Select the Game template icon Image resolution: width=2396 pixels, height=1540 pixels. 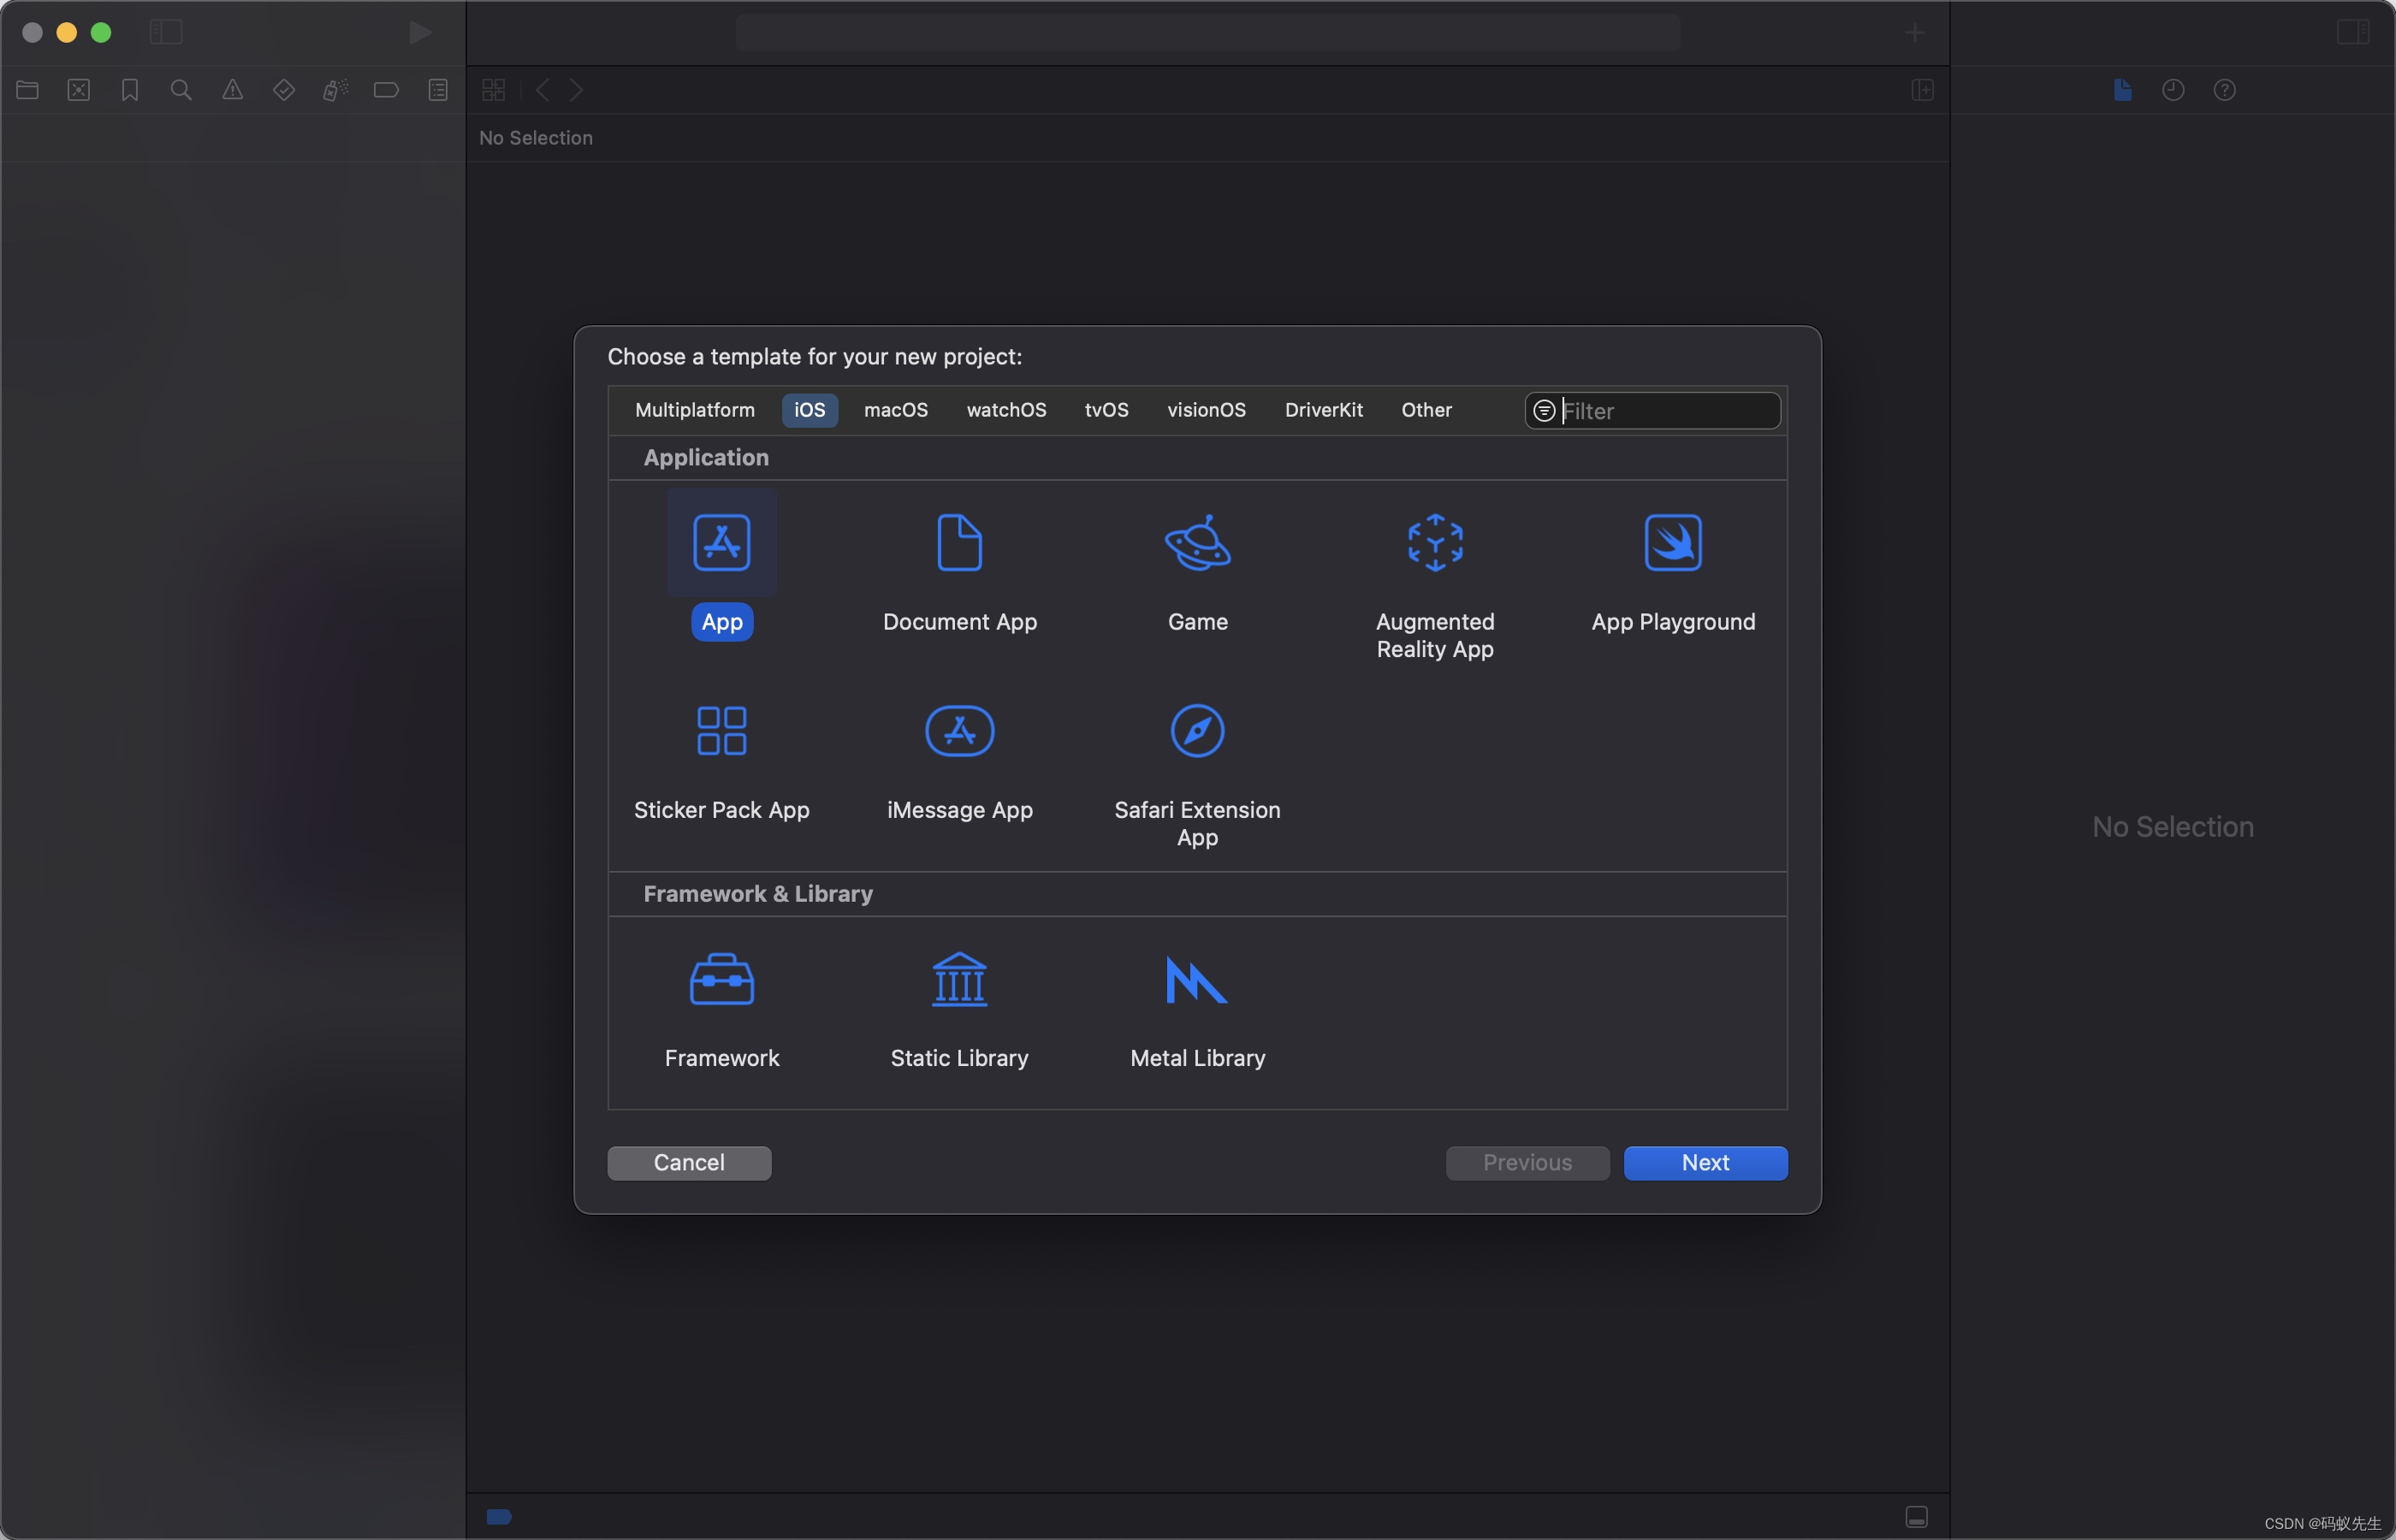[x=1198, y=542]
